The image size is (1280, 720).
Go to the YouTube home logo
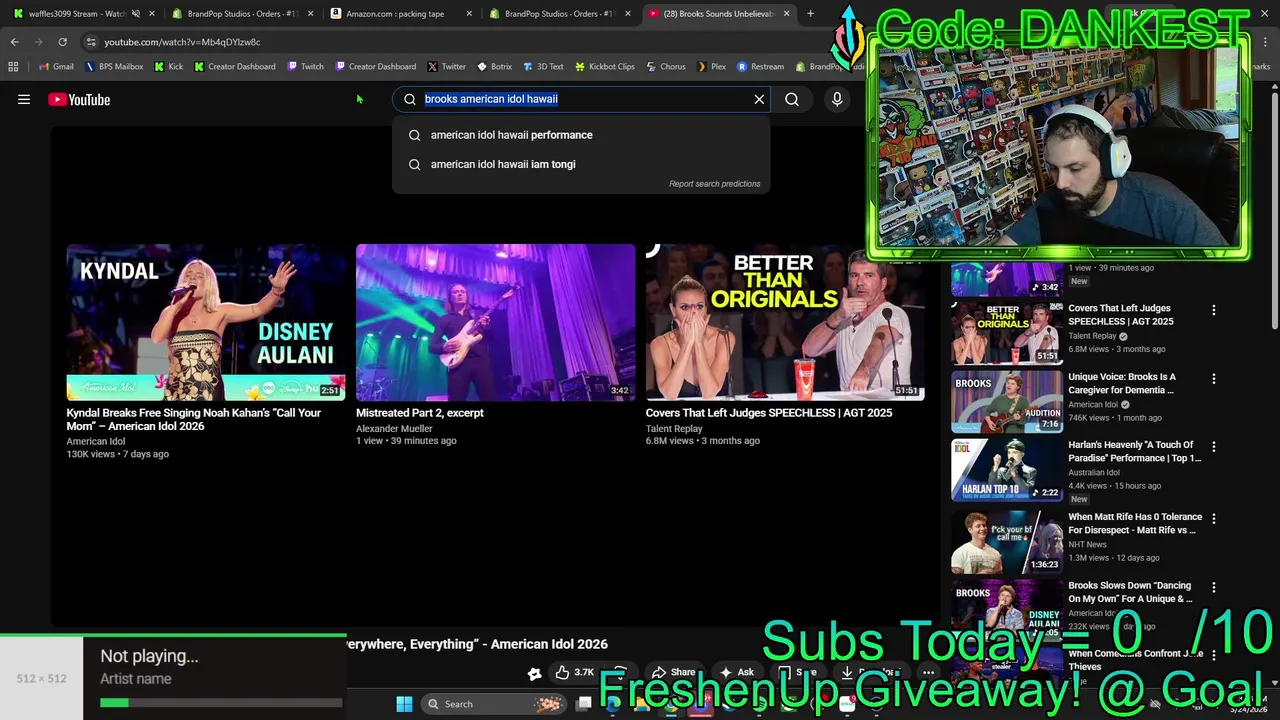pos(79,99)
